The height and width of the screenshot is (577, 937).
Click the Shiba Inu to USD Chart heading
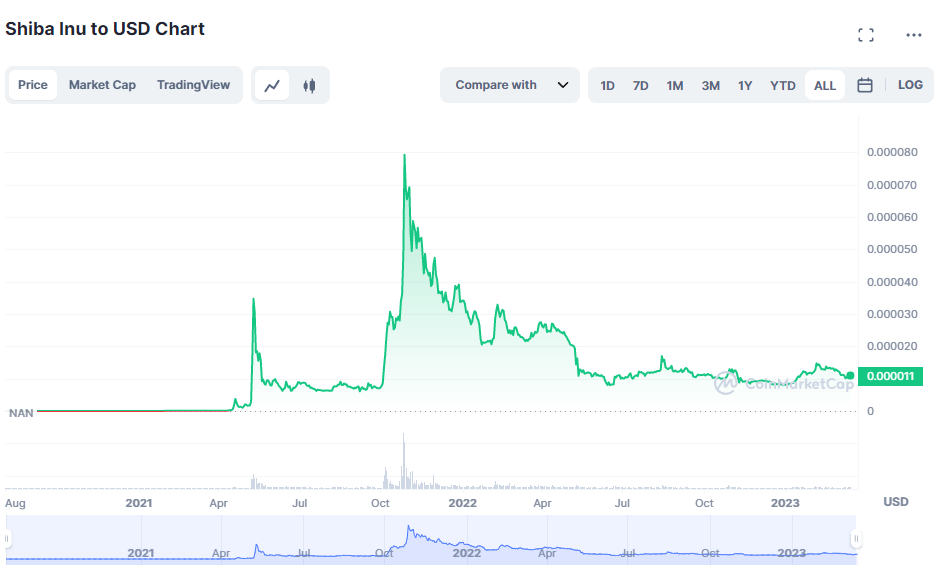(x=105, y=29)
